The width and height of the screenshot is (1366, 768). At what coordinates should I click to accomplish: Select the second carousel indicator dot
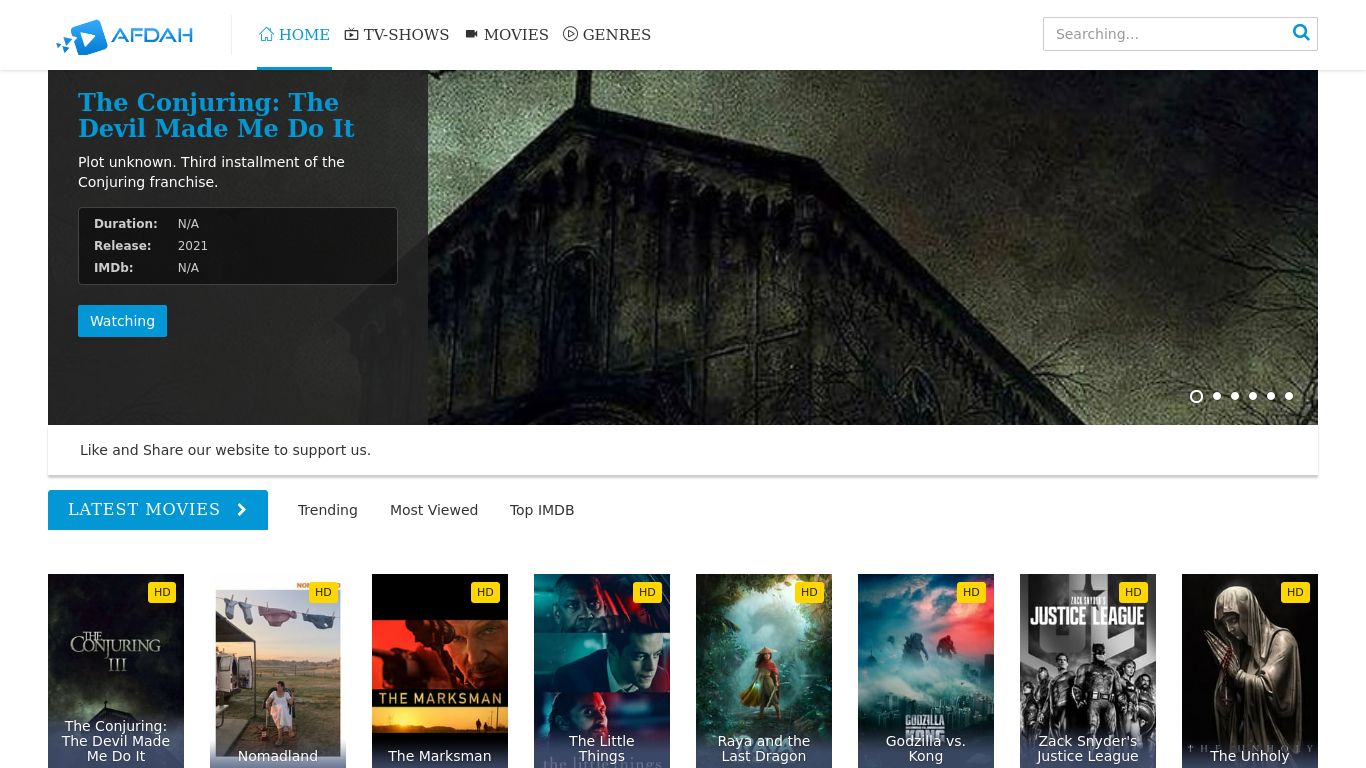[1217, 396]
